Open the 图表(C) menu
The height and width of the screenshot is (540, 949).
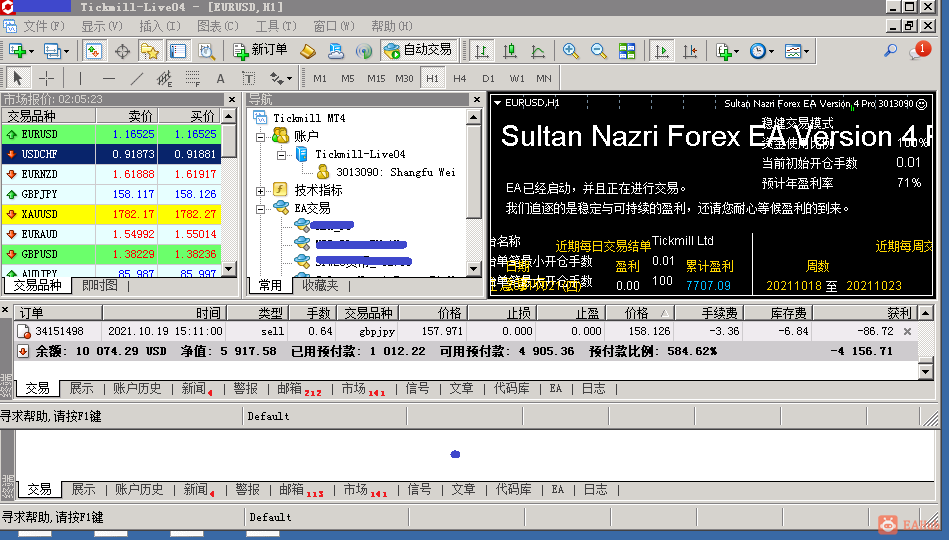click(x=217, y=26)
